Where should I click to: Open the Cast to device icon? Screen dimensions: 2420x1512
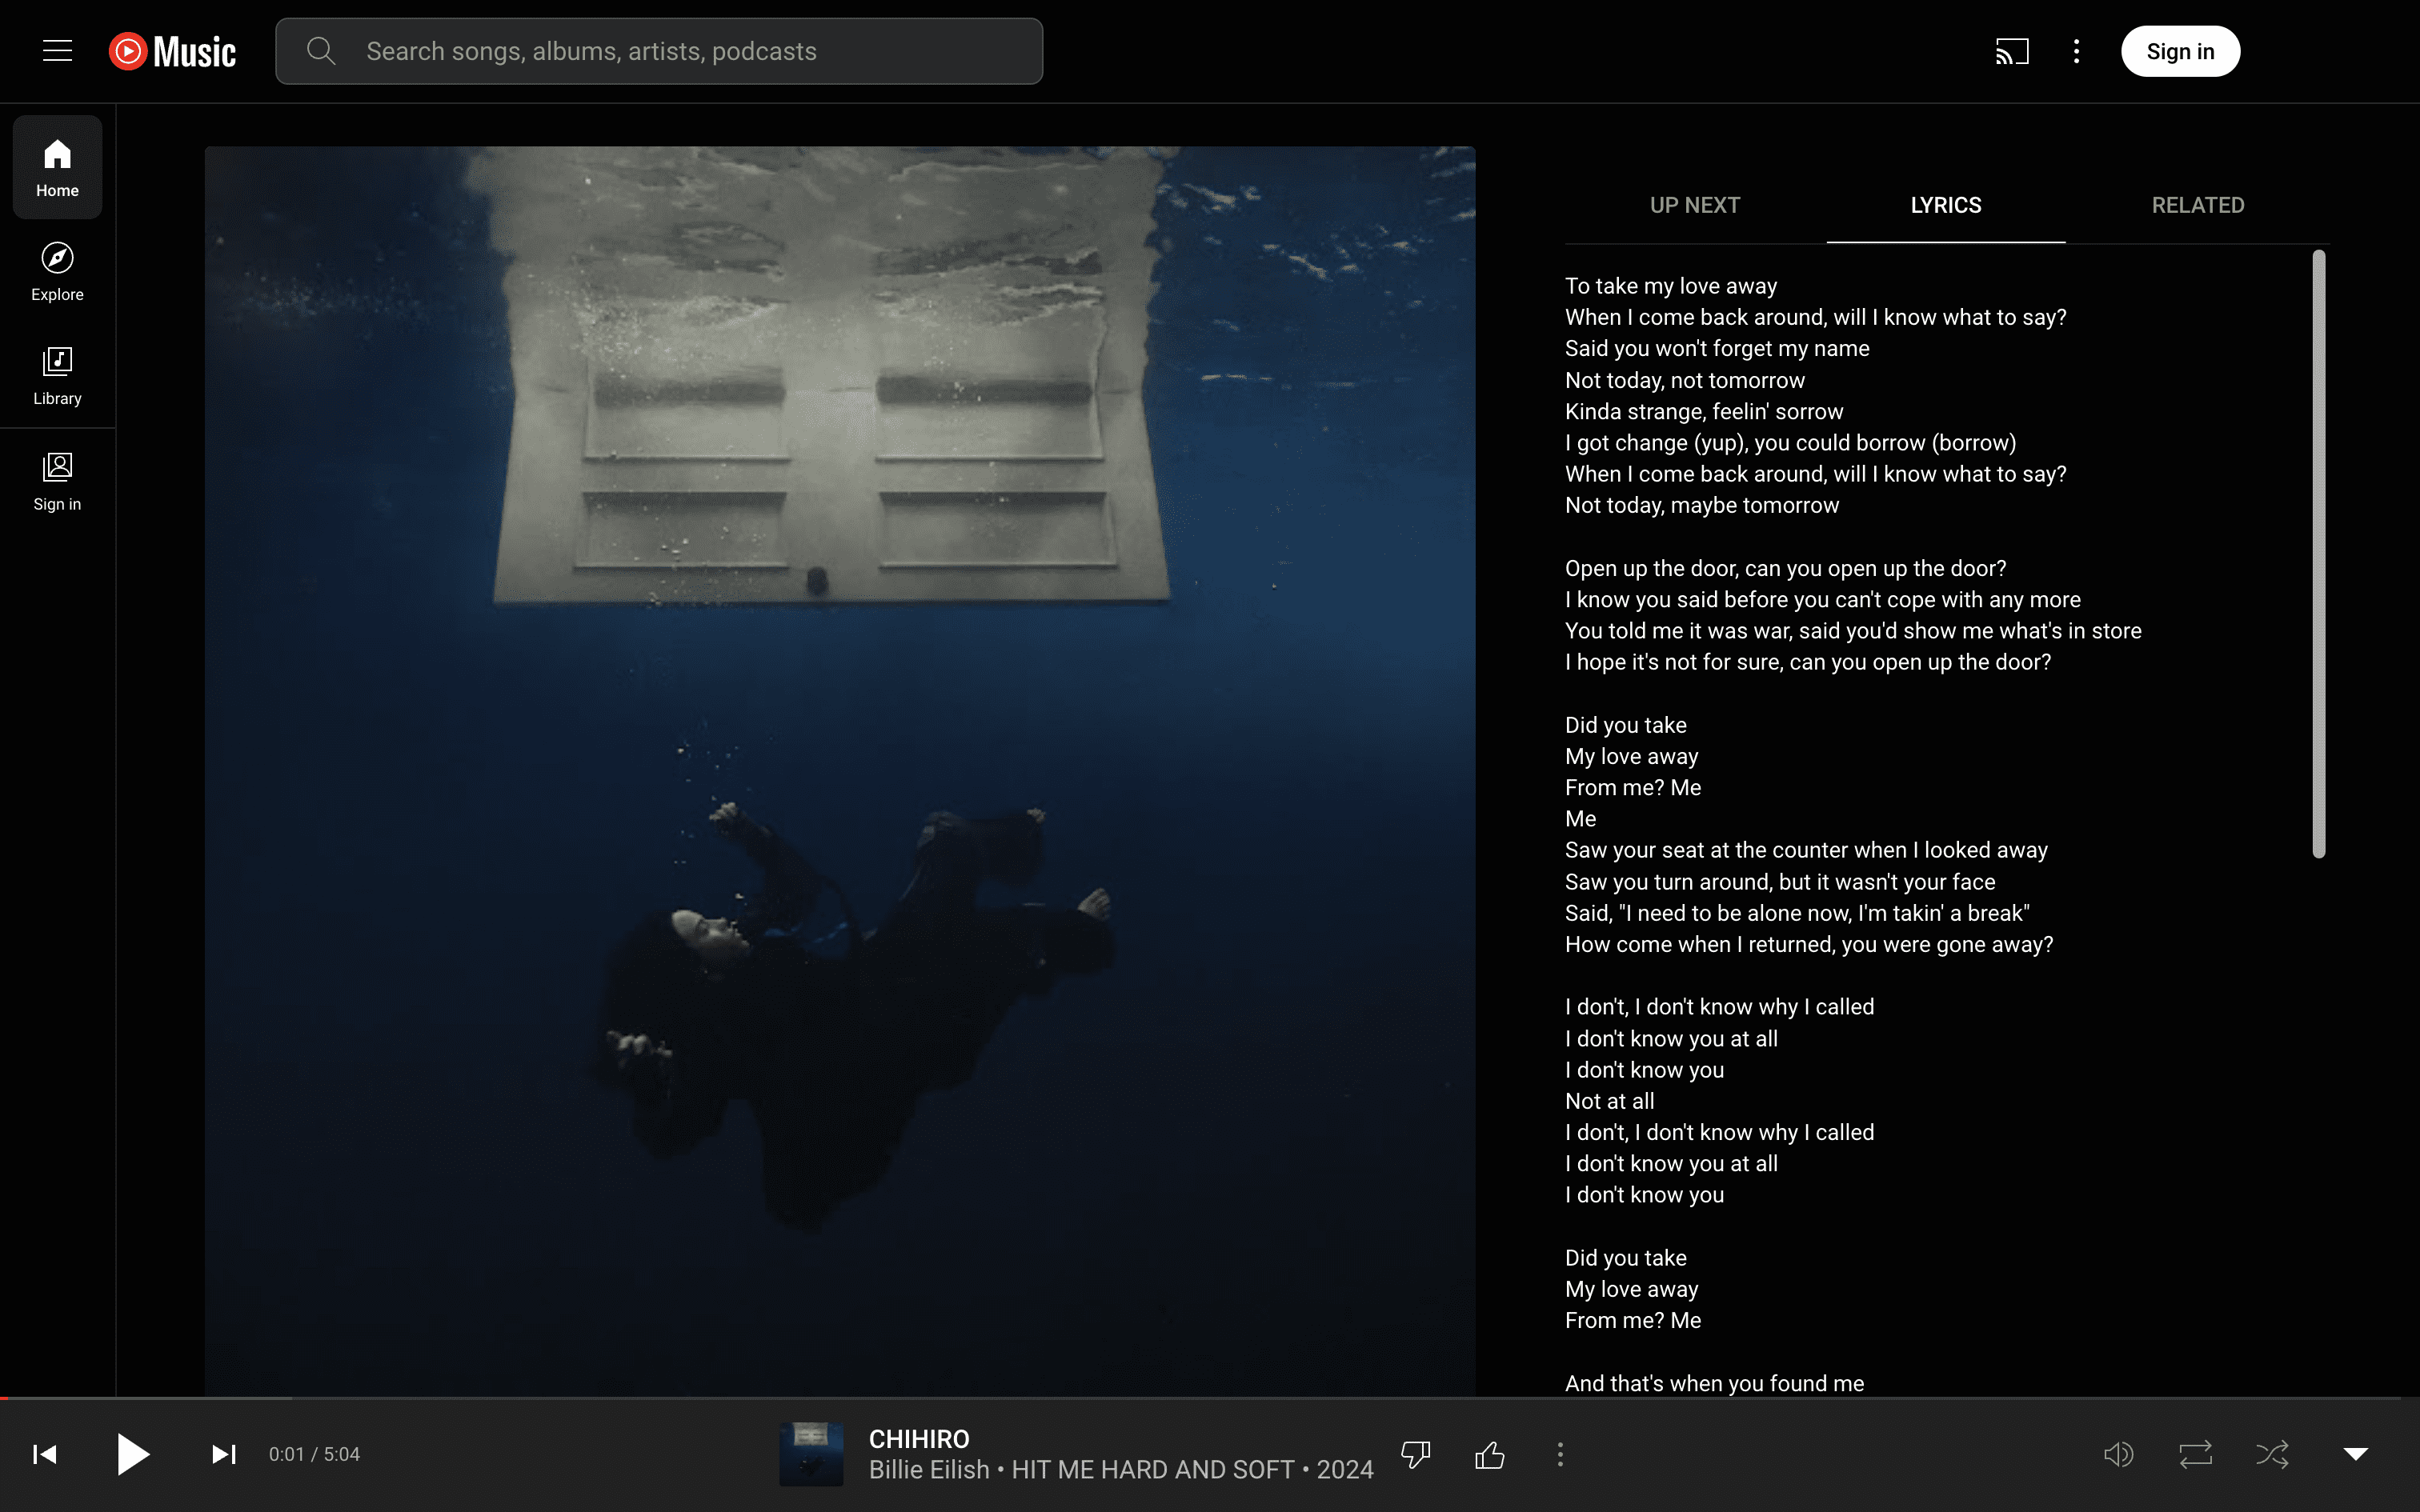[2012, 51]
